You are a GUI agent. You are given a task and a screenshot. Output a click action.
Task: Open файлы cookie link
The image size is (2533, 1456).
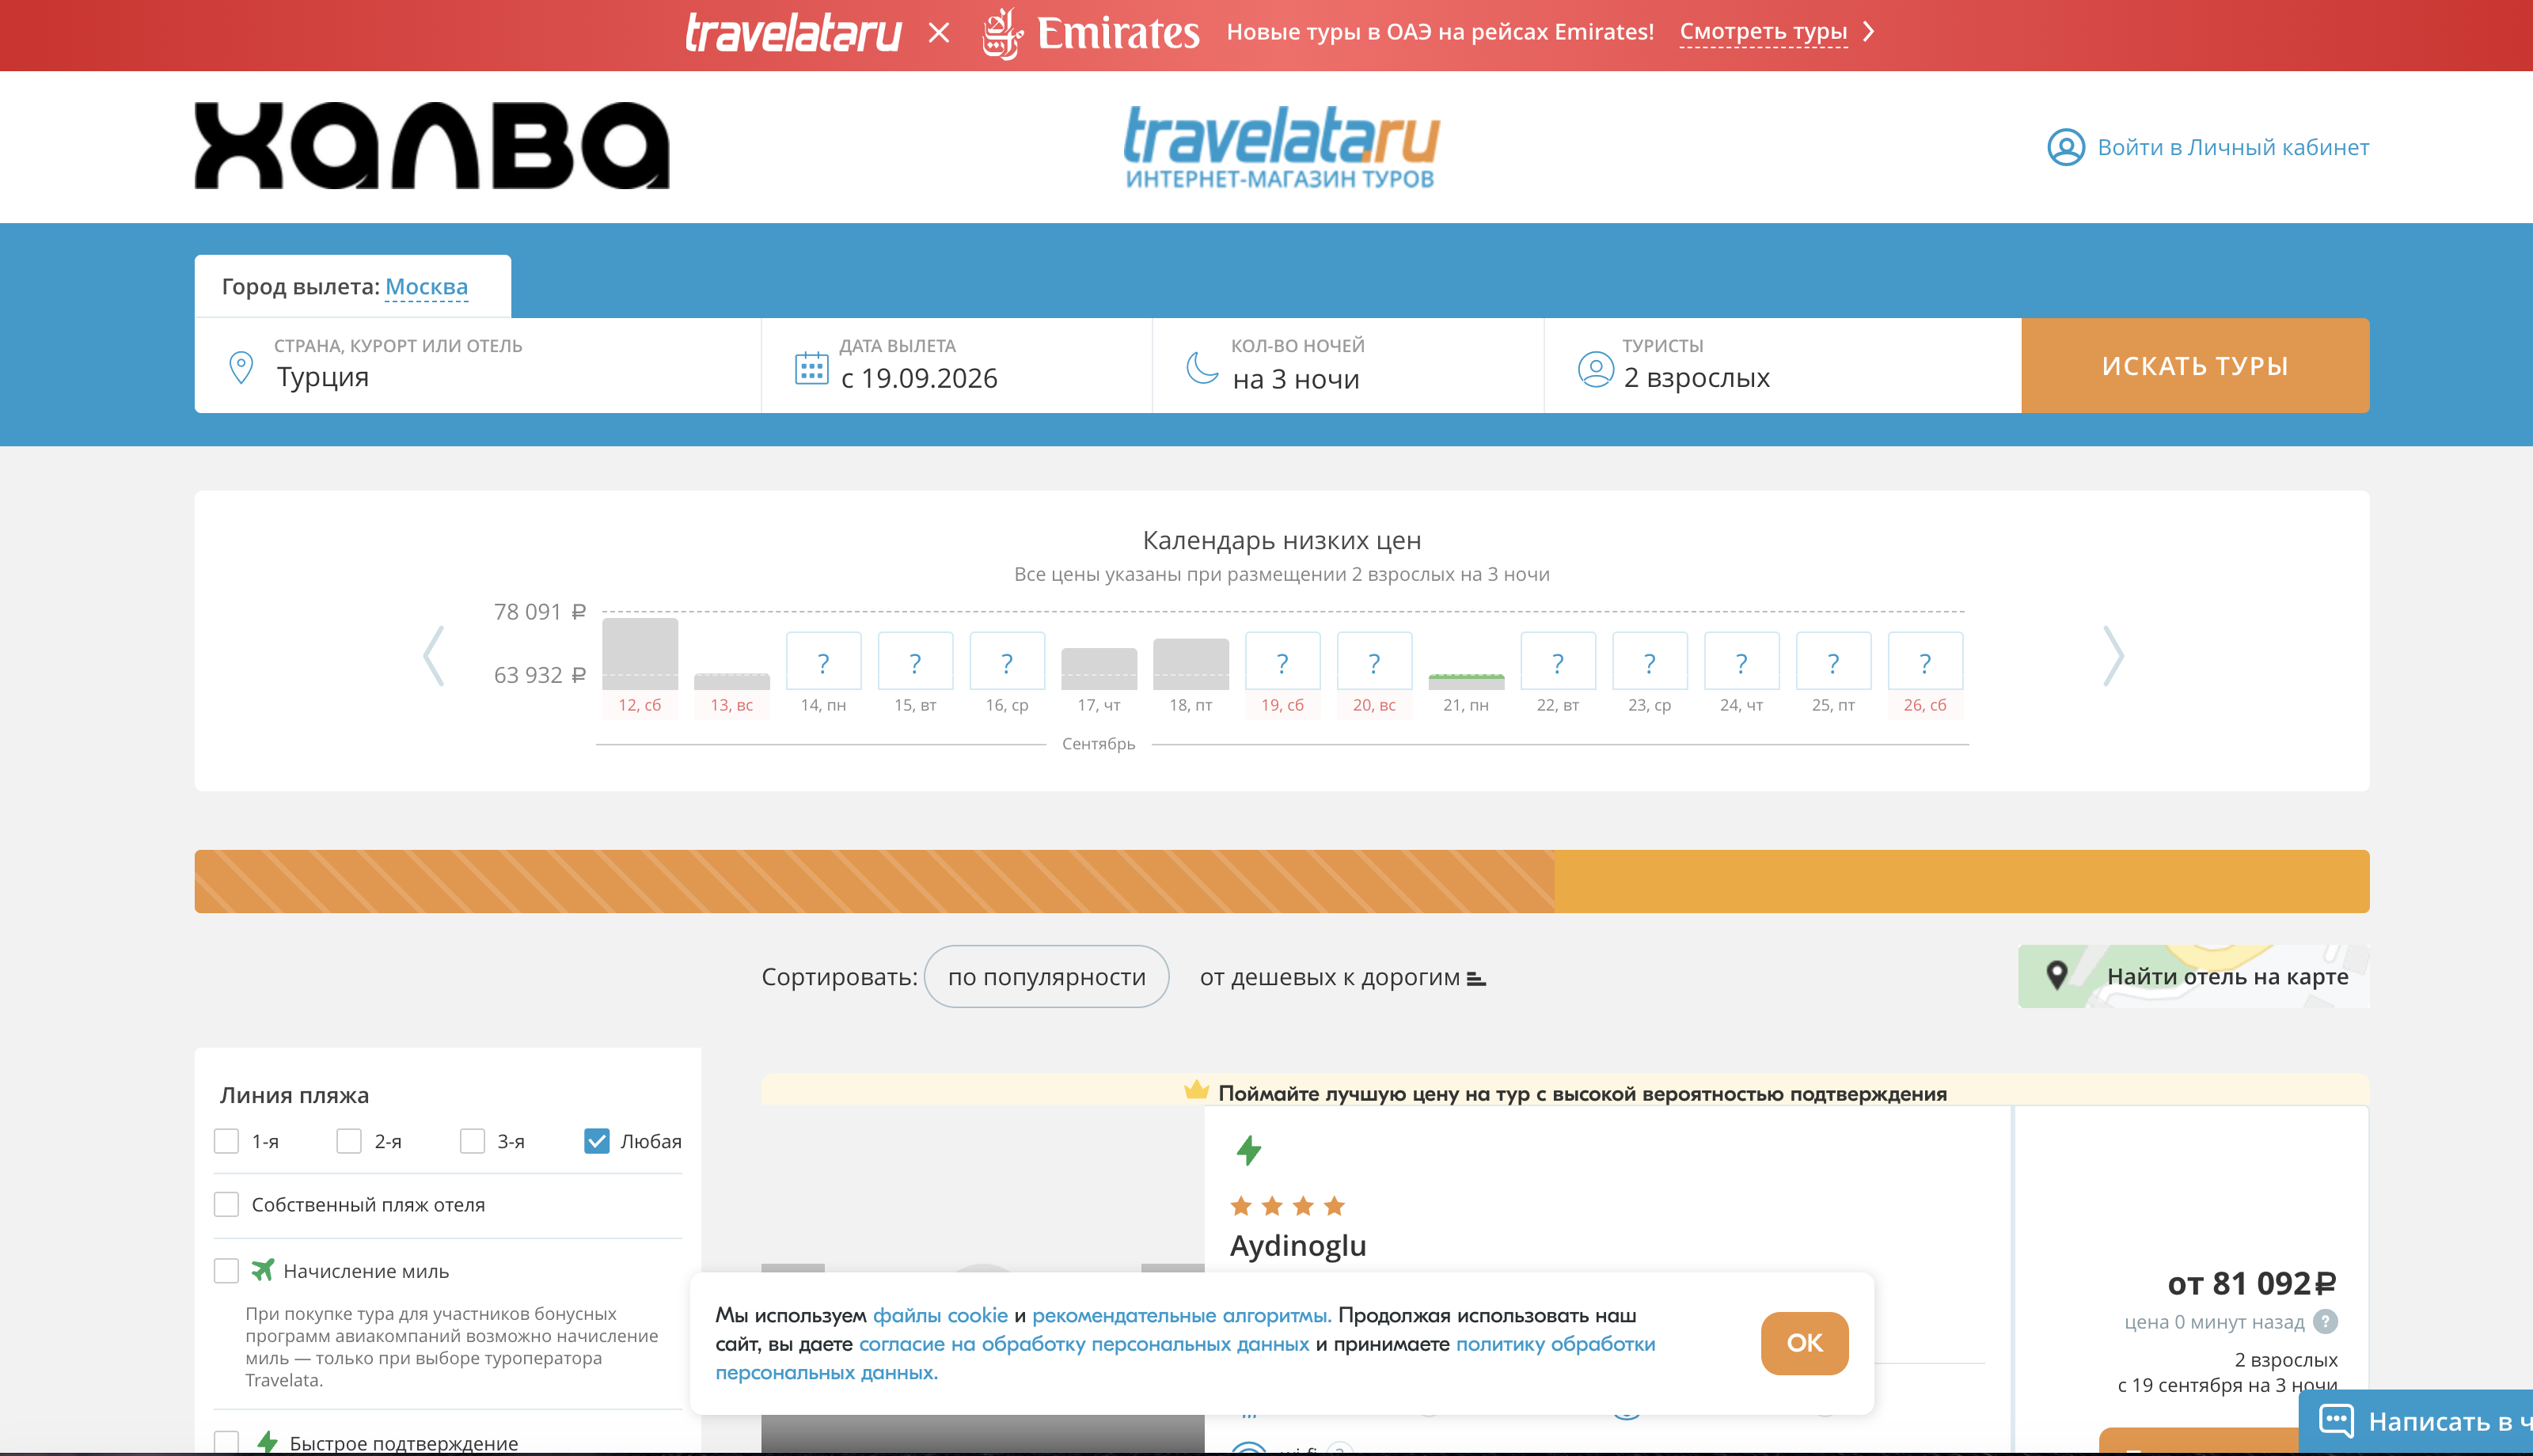pos(940,1315)
